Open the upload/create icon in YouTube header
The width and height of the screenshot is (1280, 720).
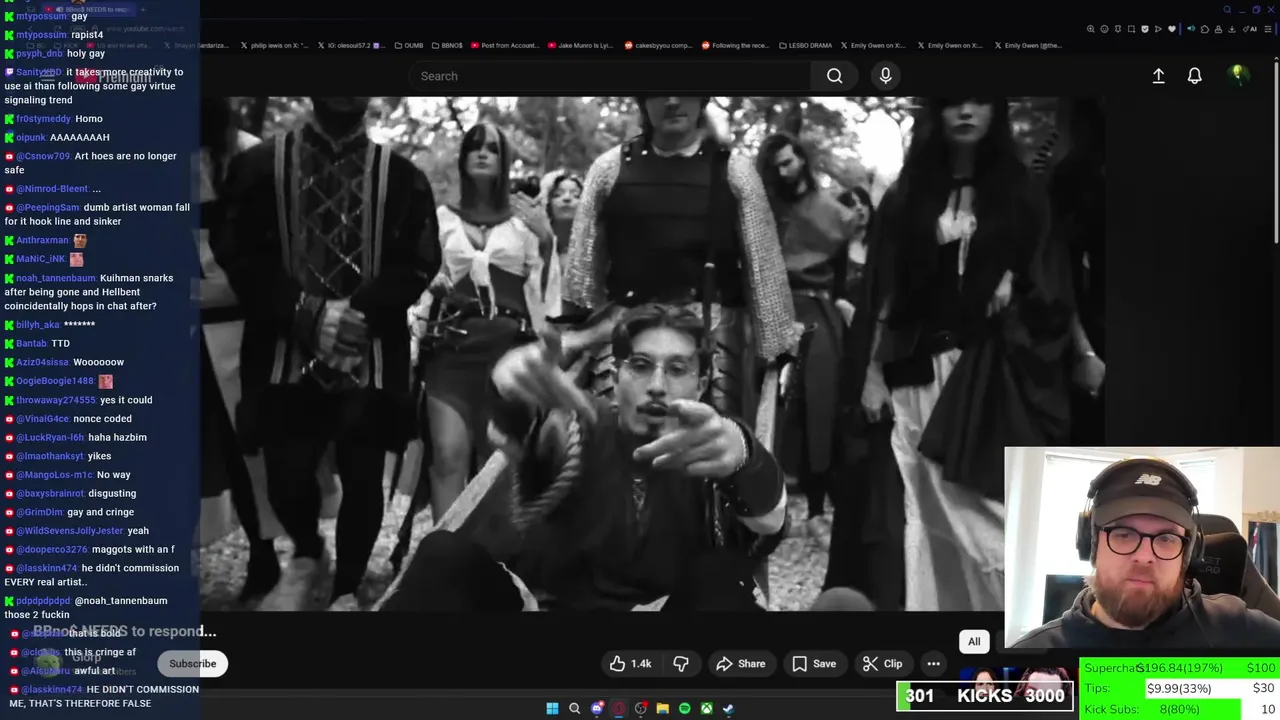coord(1158,76)
